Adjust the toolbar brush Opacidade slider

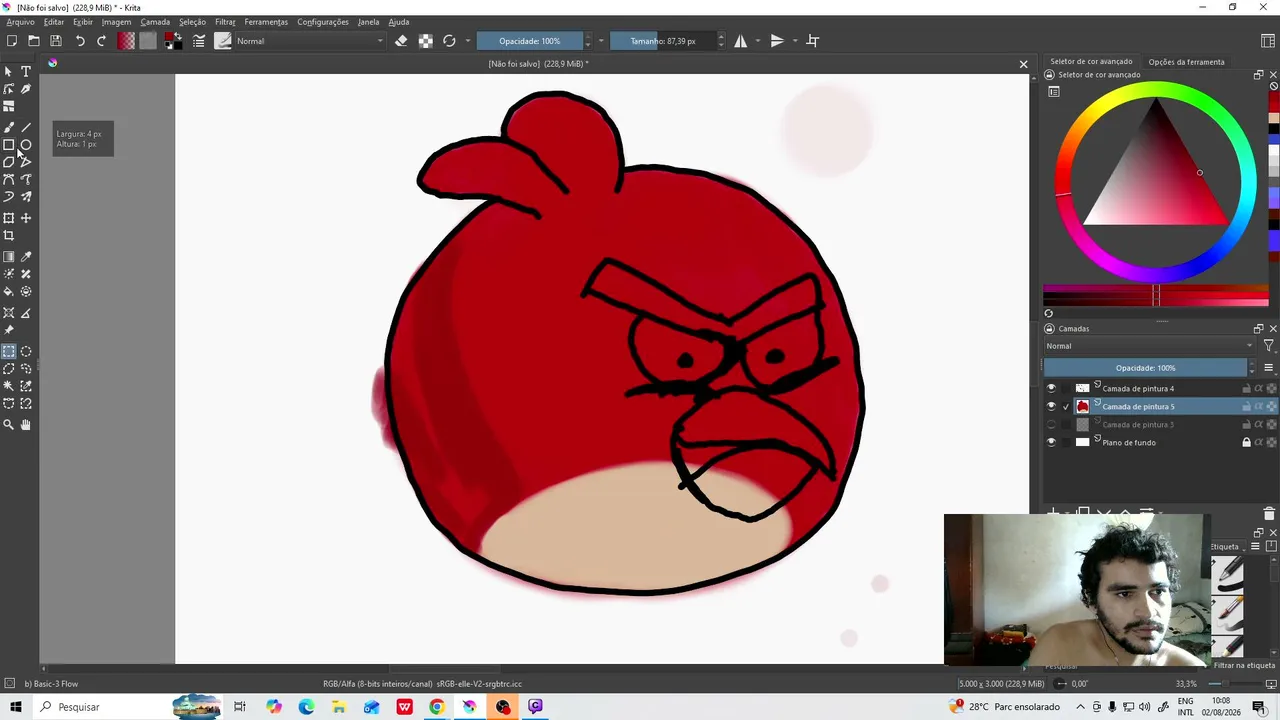tap(529, 41)
